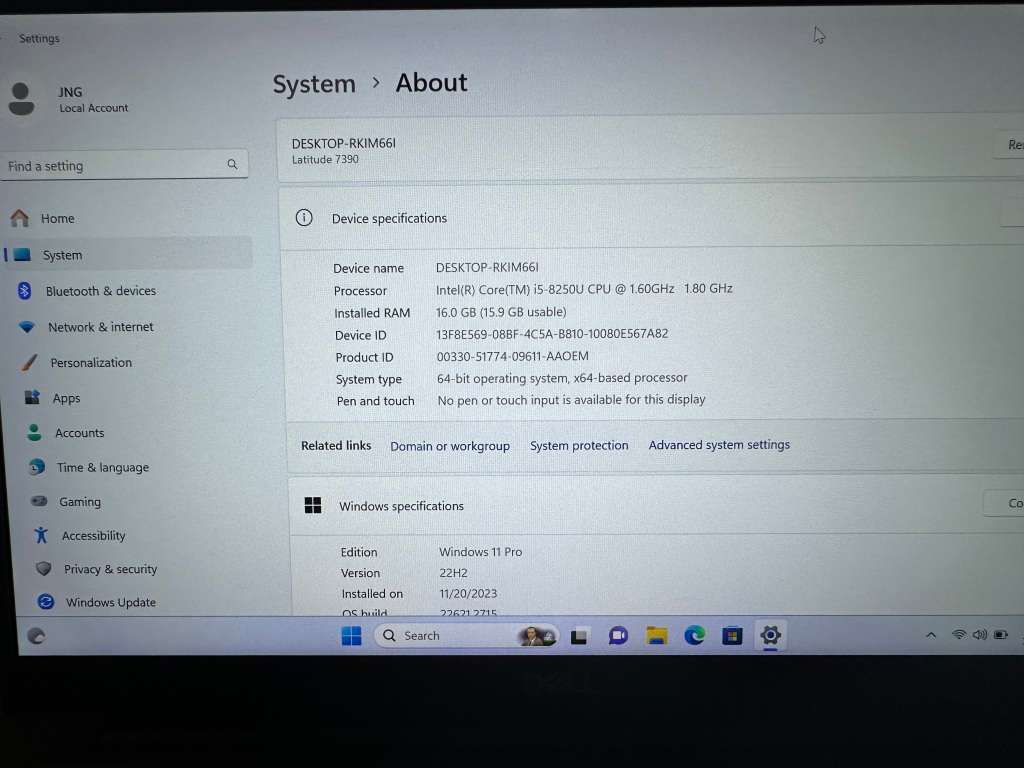The height and width of the screenshot is (768, 1024).
Task: Click the info icon beside Device specifications
Action: tap(304, 217)
